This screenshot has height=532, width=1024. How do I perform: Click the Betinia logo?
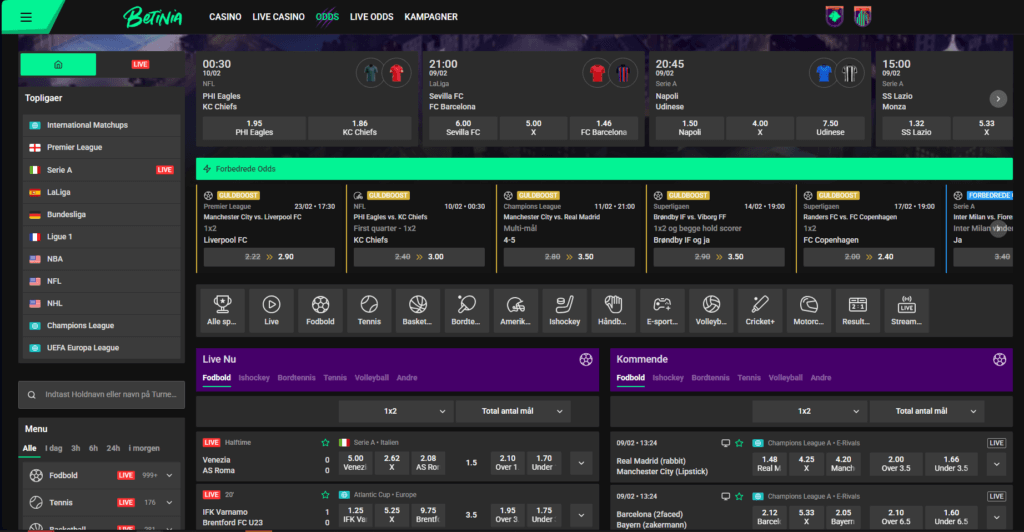[153, 17]
